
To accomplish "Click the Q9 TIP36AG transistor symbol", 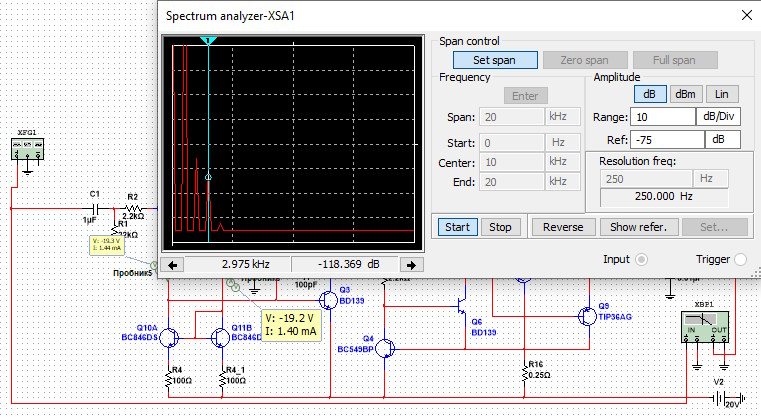I will point(586,315).
